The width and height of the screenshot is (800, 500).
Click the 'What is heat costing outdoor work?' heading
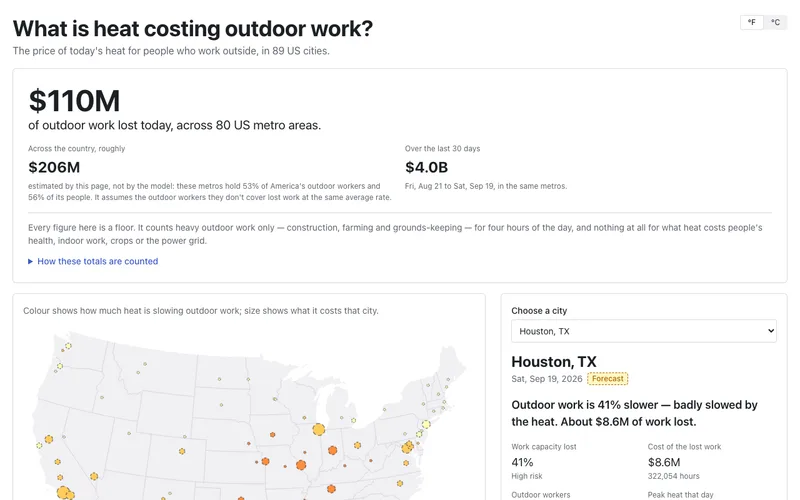coord(193,29)
